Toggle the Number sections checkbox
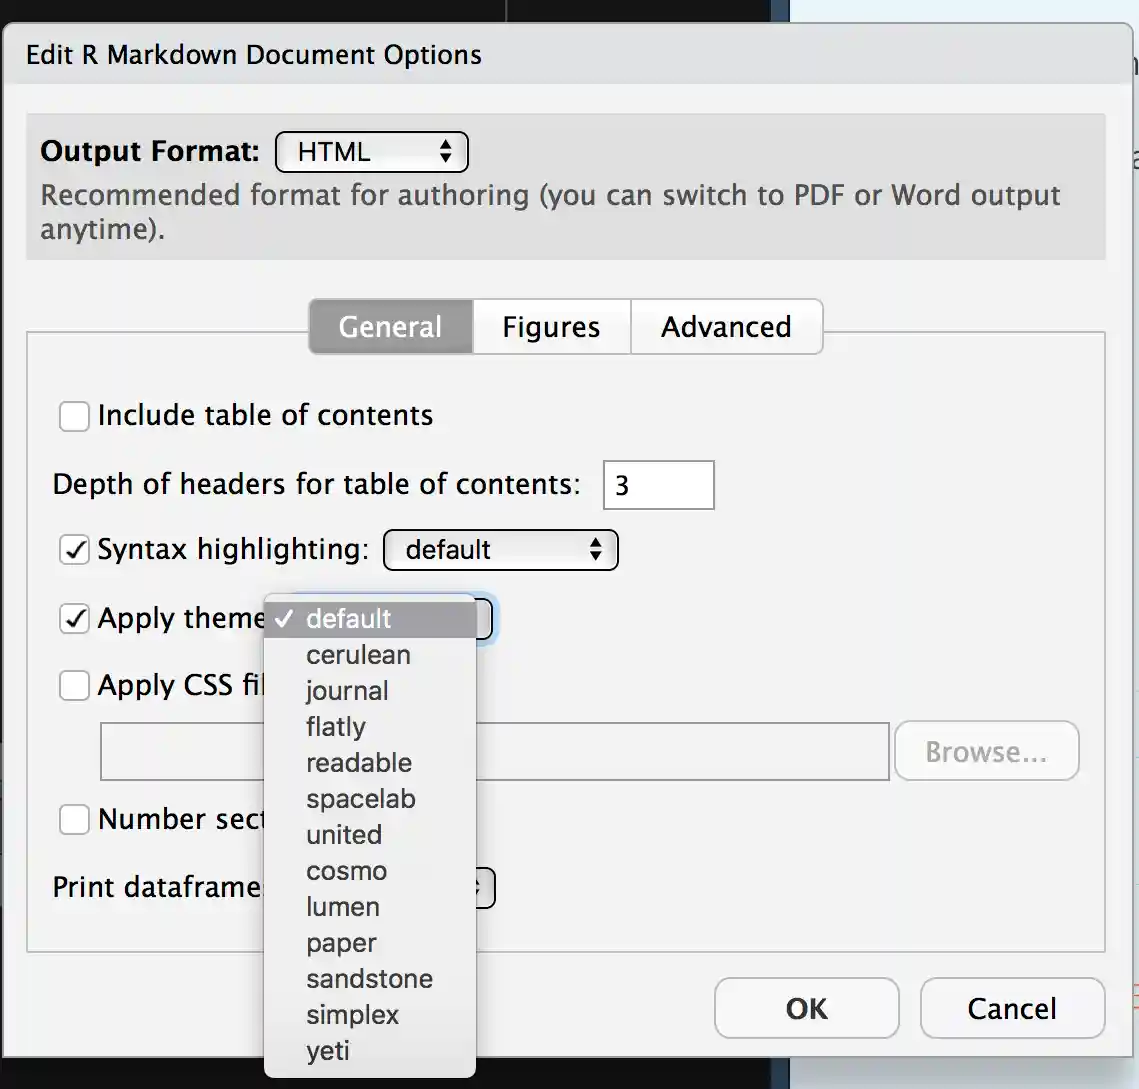1139x1089 pixels. 75,820
